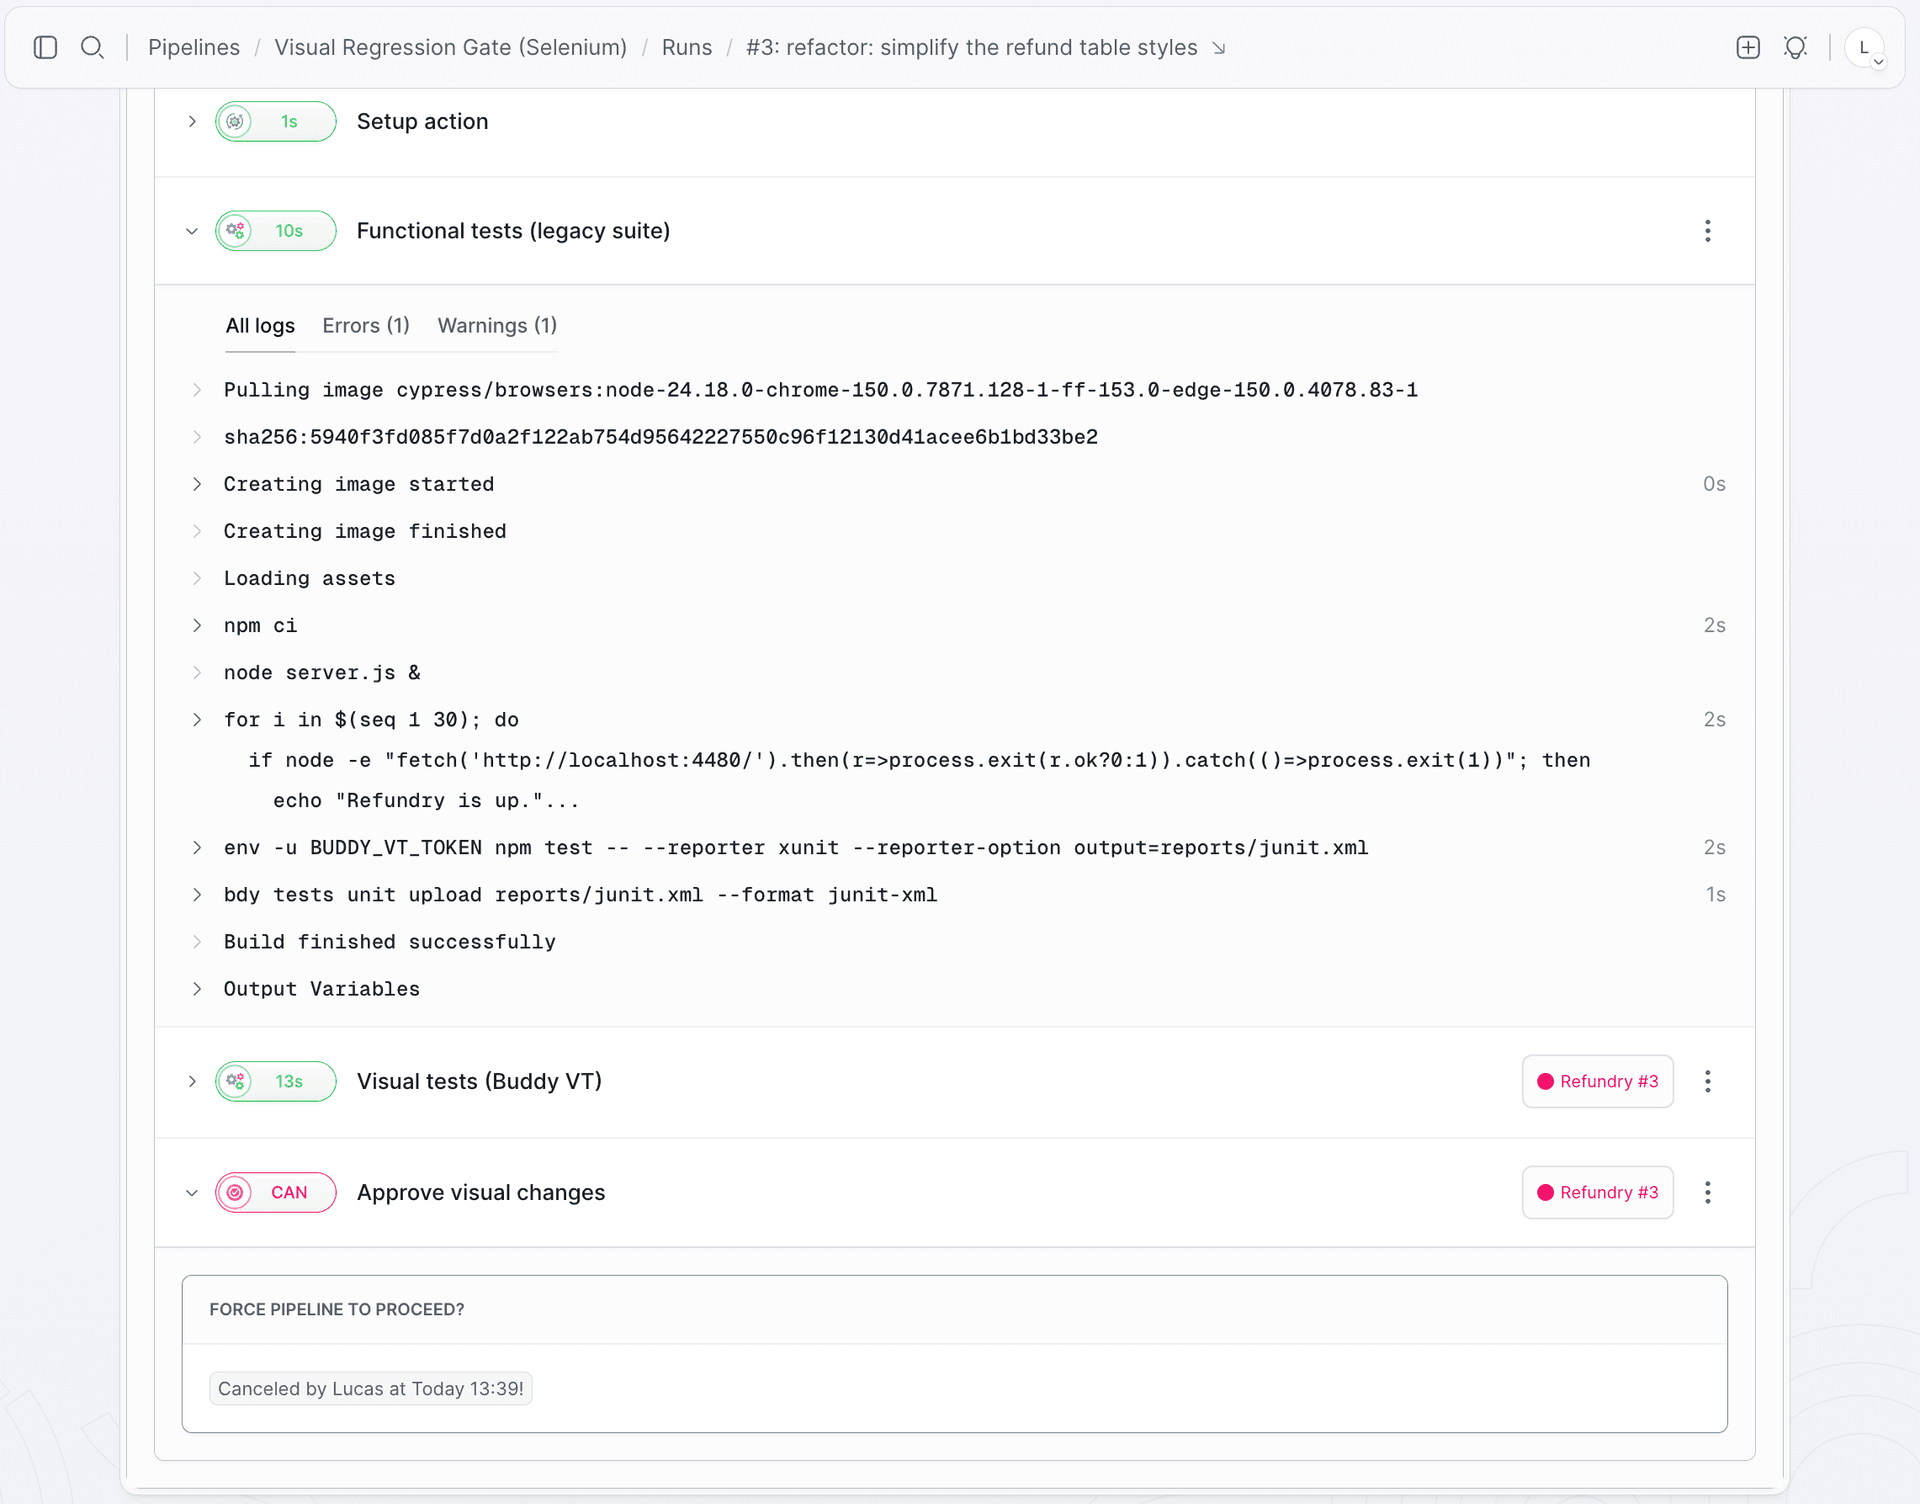Collapse Functional tests legacy suite
The image size is (1920, 1504).
(x=192, y=231)
